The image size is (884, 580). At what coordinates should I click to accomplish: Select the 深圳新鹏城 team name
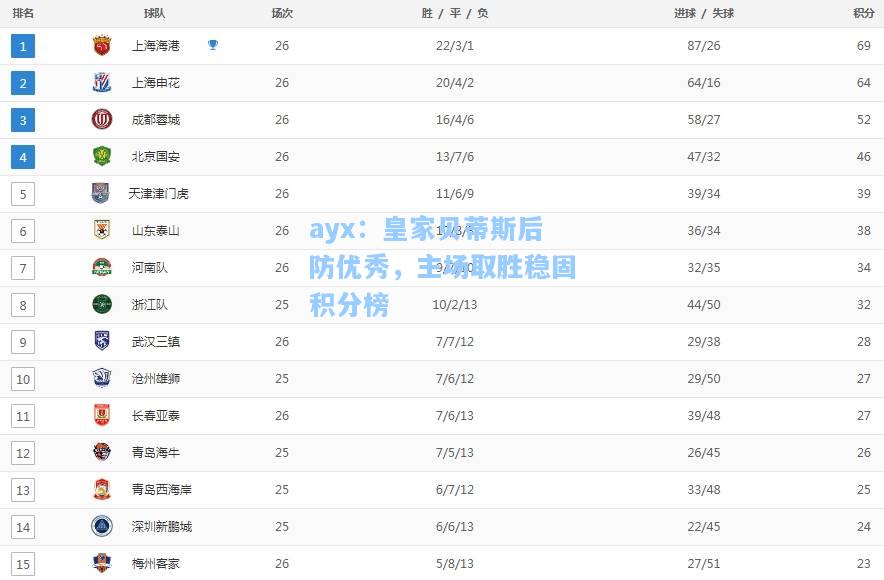pos(162,526)
